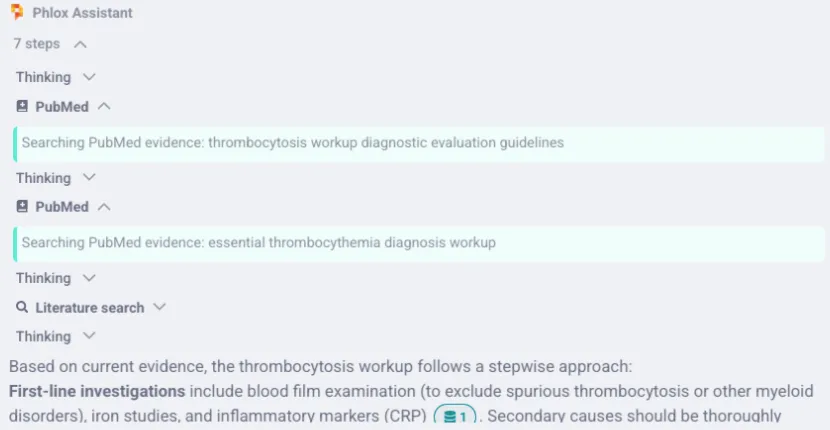The height and width of the screenshot is (430, 830).
Task: Click the 7 steps label
Action: (37, 44)
